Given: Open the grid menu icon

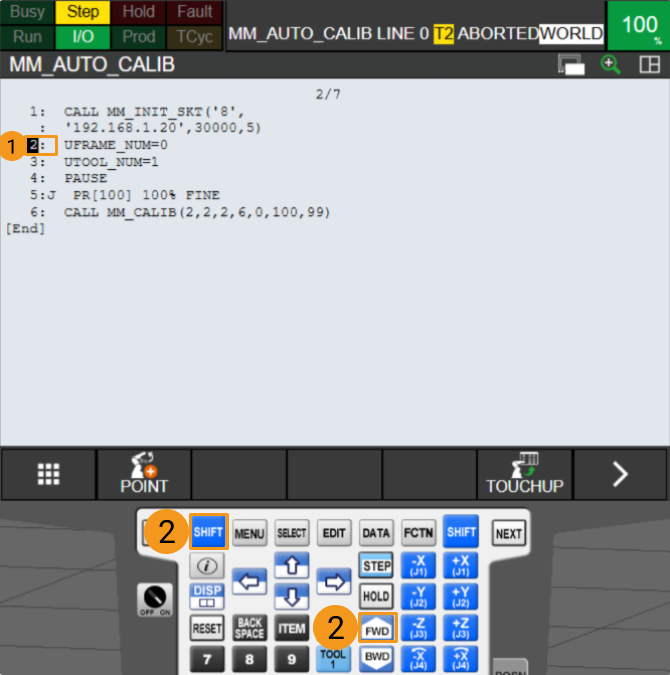Looking at the screenshot, I should pos(48,474).
